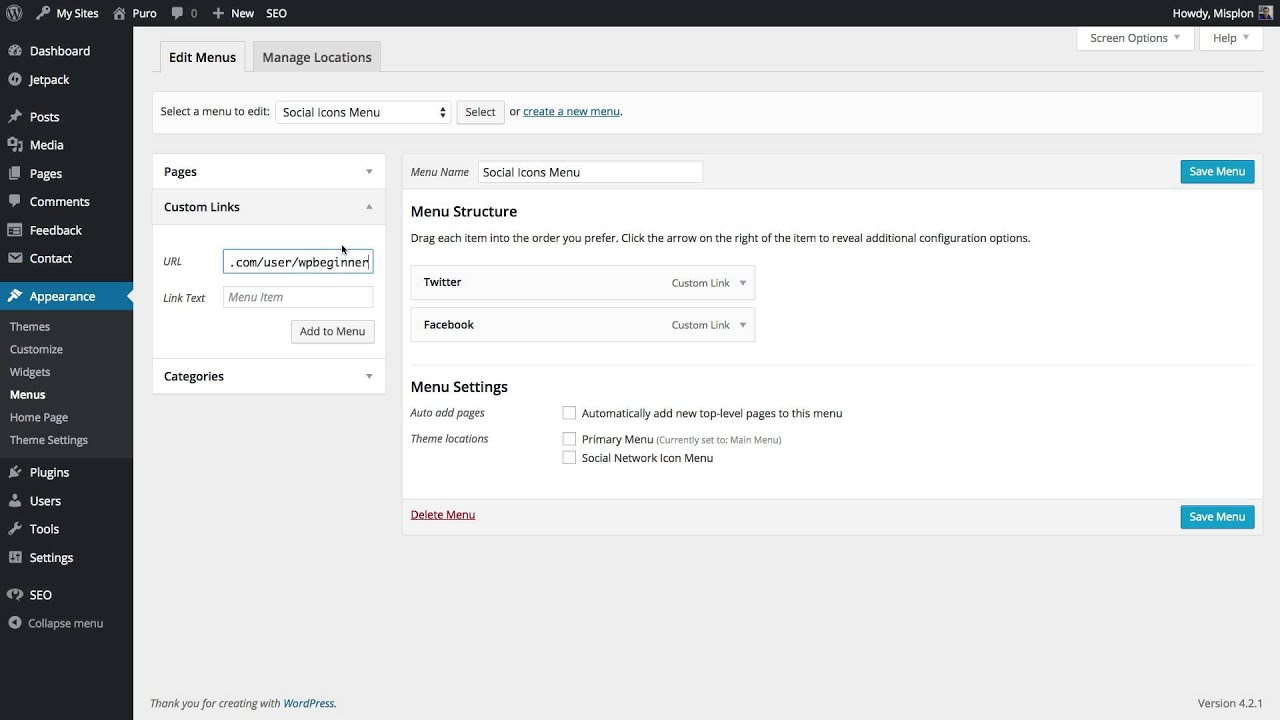Image resolution: width=1280 pixels, height=720 pixels.
Task: Expand the Pages panel arrow
Action: pos(369,172)
